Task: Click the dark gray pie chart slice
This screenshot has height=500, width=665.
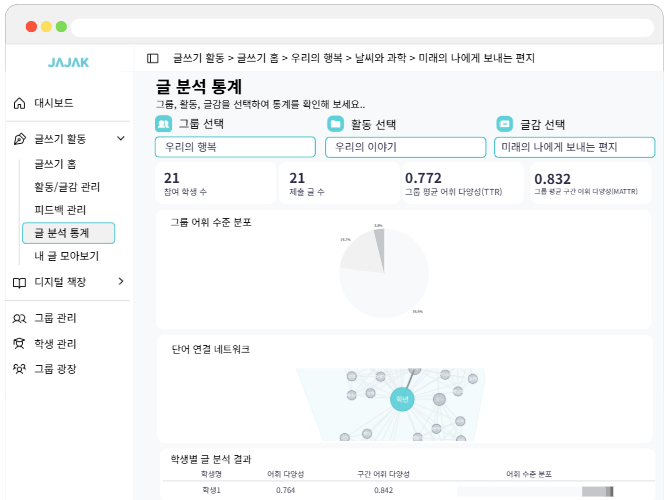Action: [380, 246]
